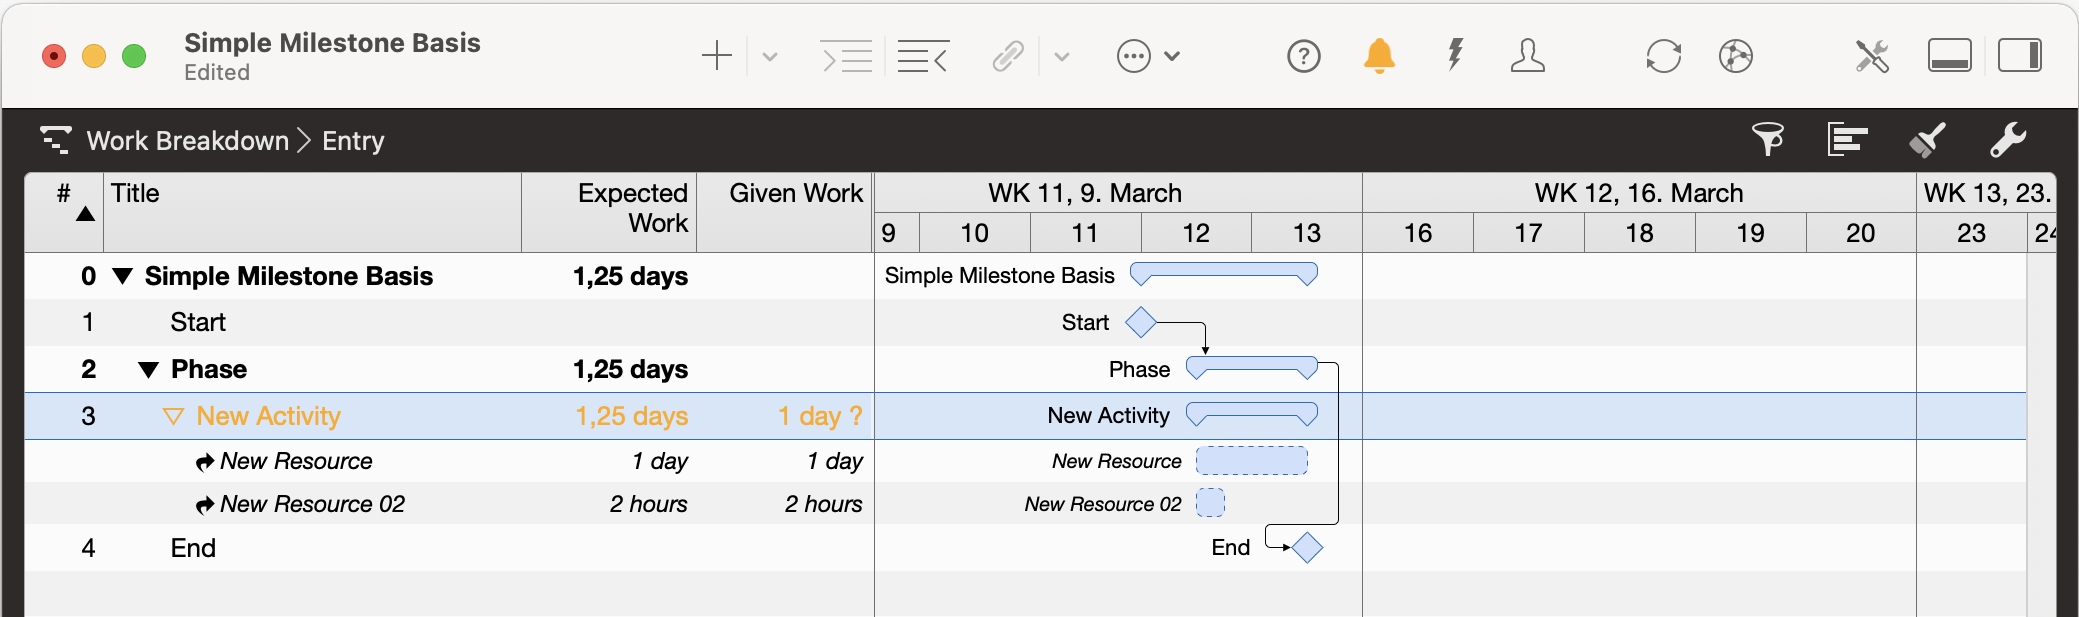Image resolution: width=2079 pixels, height=617 pixels.
Task: Click the lightning catch-up icon
Action: click(x=1454, y=56)
